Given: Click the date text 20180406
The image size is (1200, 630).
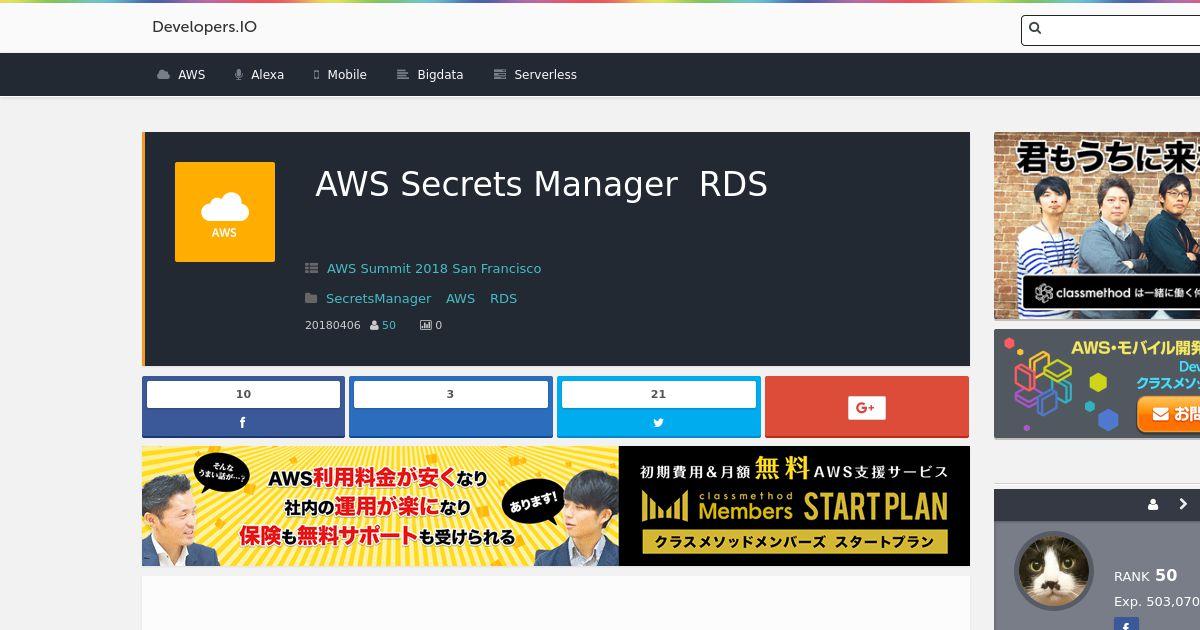Looking at the screenshot, I should 333,325.
